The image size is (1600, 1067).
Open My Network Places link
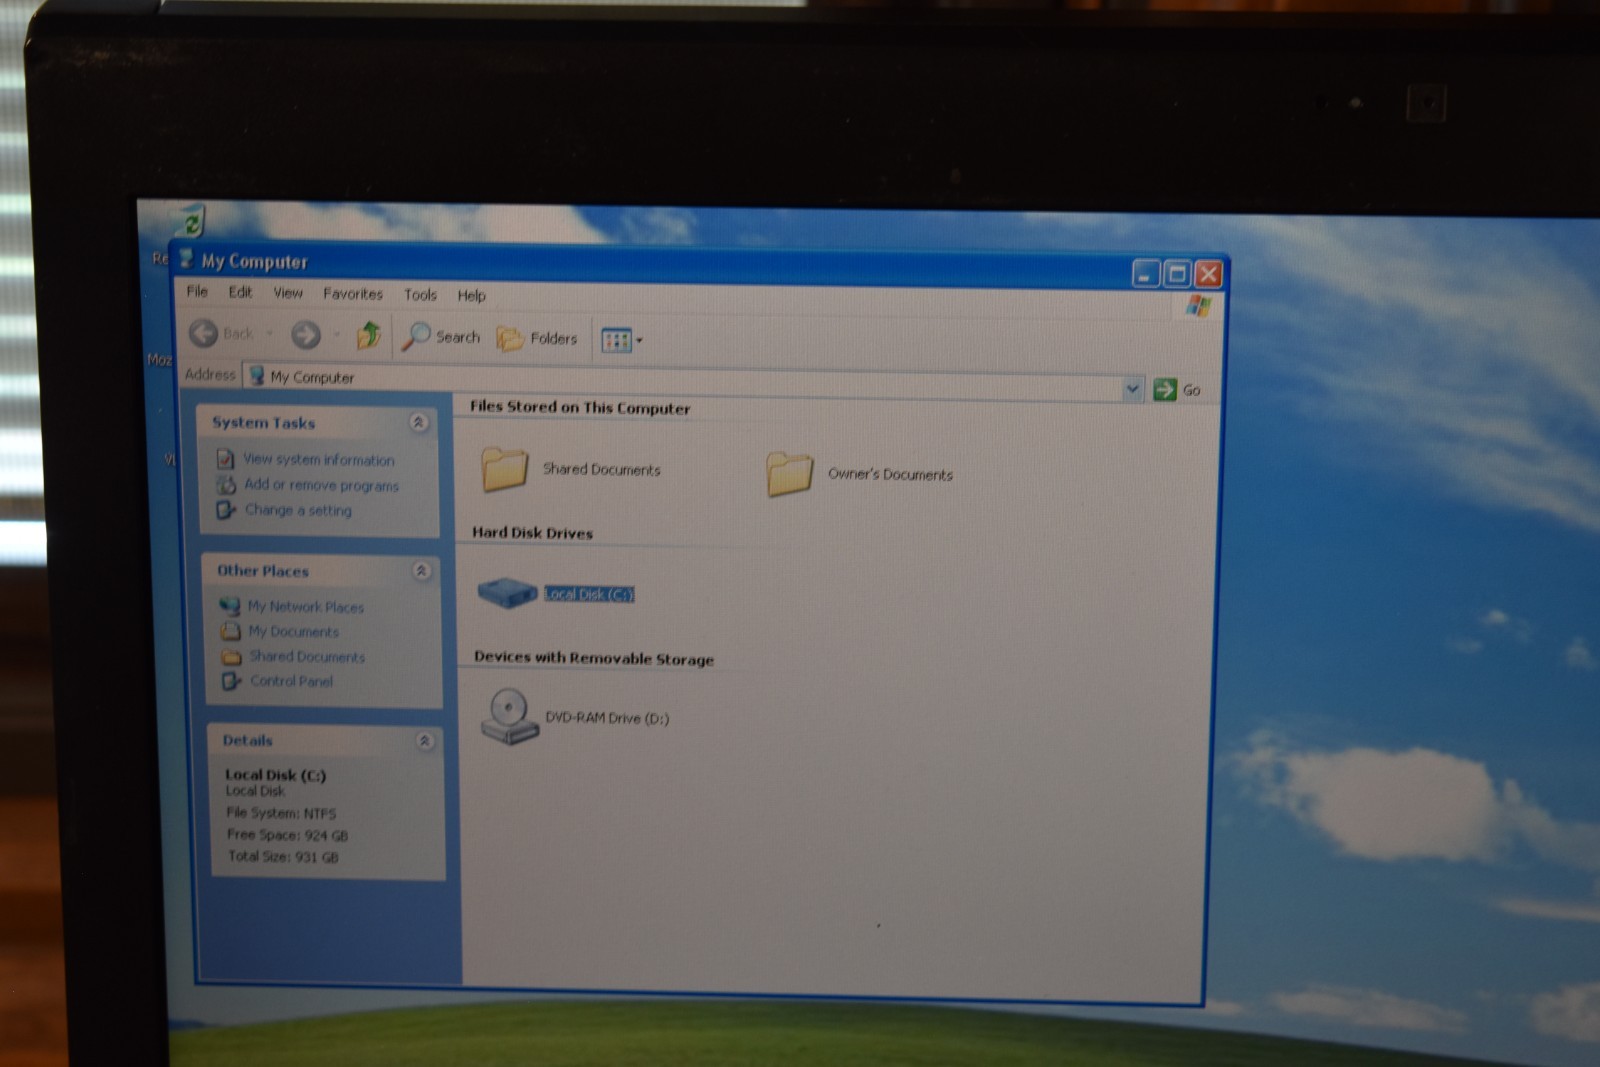(x=306, y=607)
